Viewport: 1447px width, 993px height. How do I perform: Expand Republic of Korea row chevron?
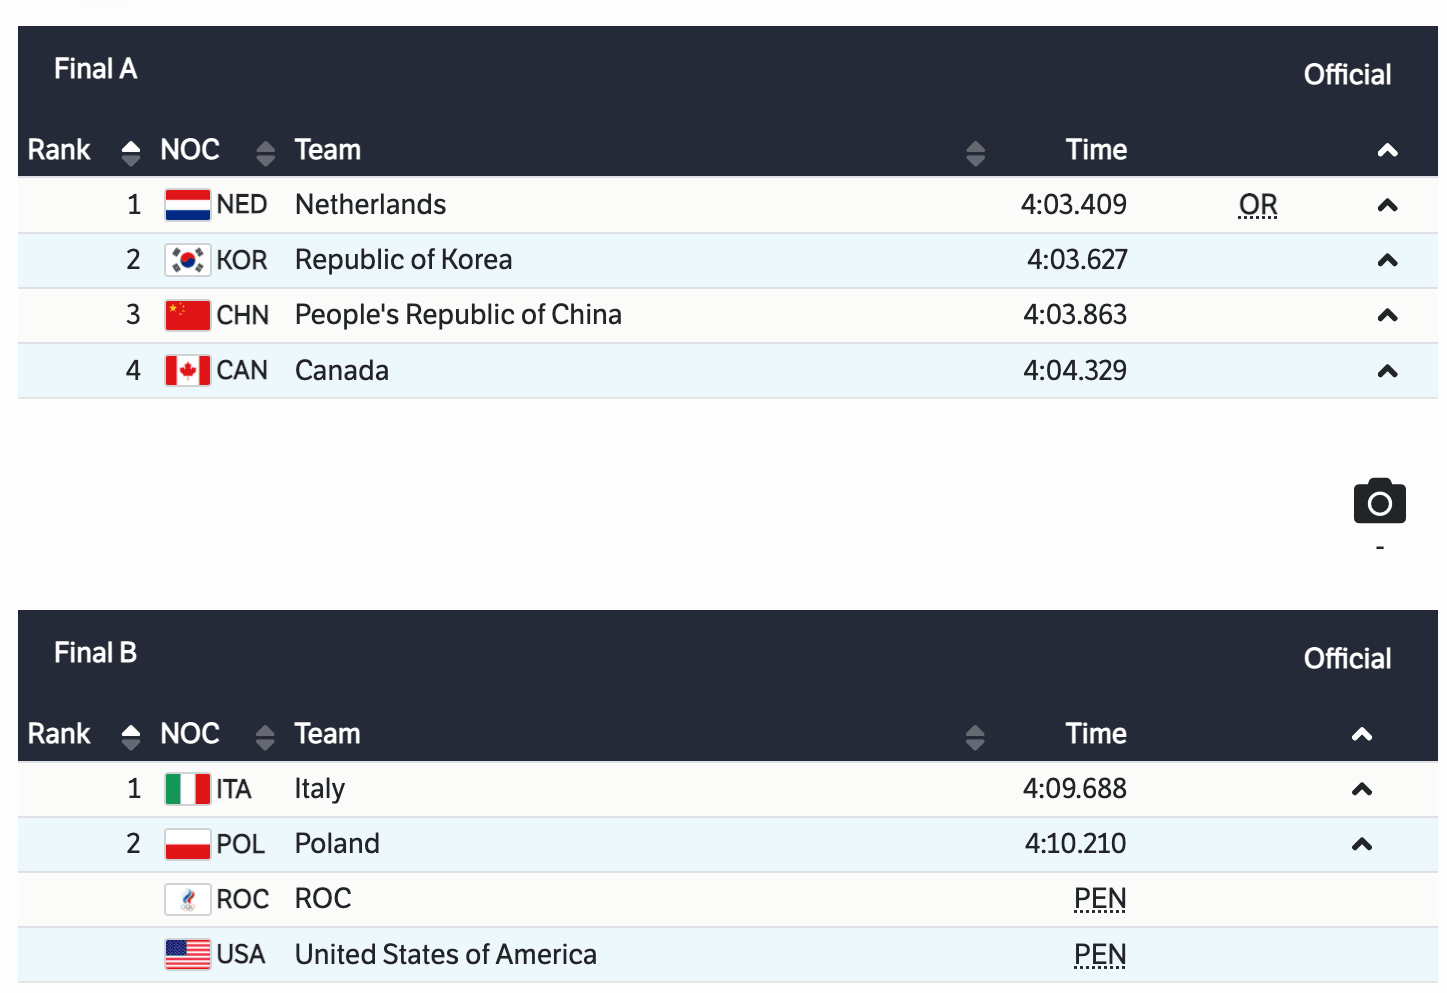(x=1387, y=261)
